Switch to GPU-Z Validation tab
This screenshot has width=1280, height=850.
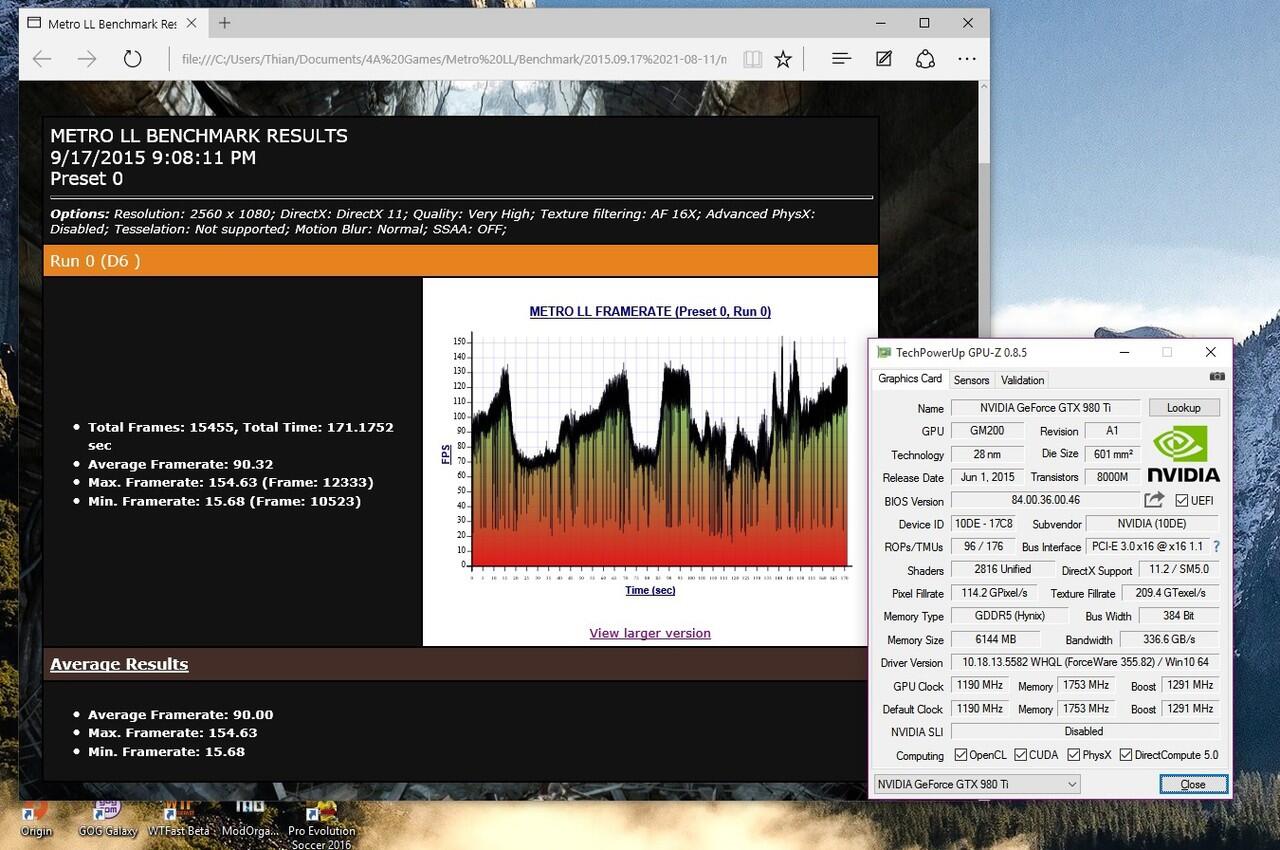click(1022, 380)
